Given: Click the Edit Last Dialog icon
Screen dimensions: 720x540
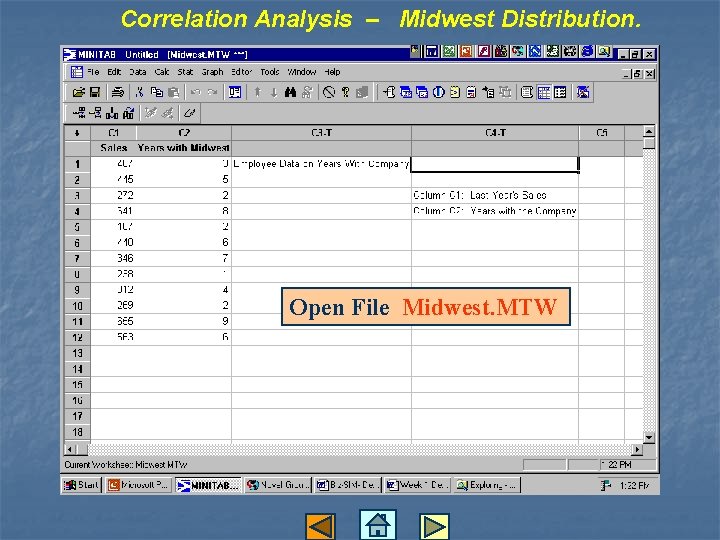Looking at the screenshot, I should pyautogui.click(x=235, y=92).
